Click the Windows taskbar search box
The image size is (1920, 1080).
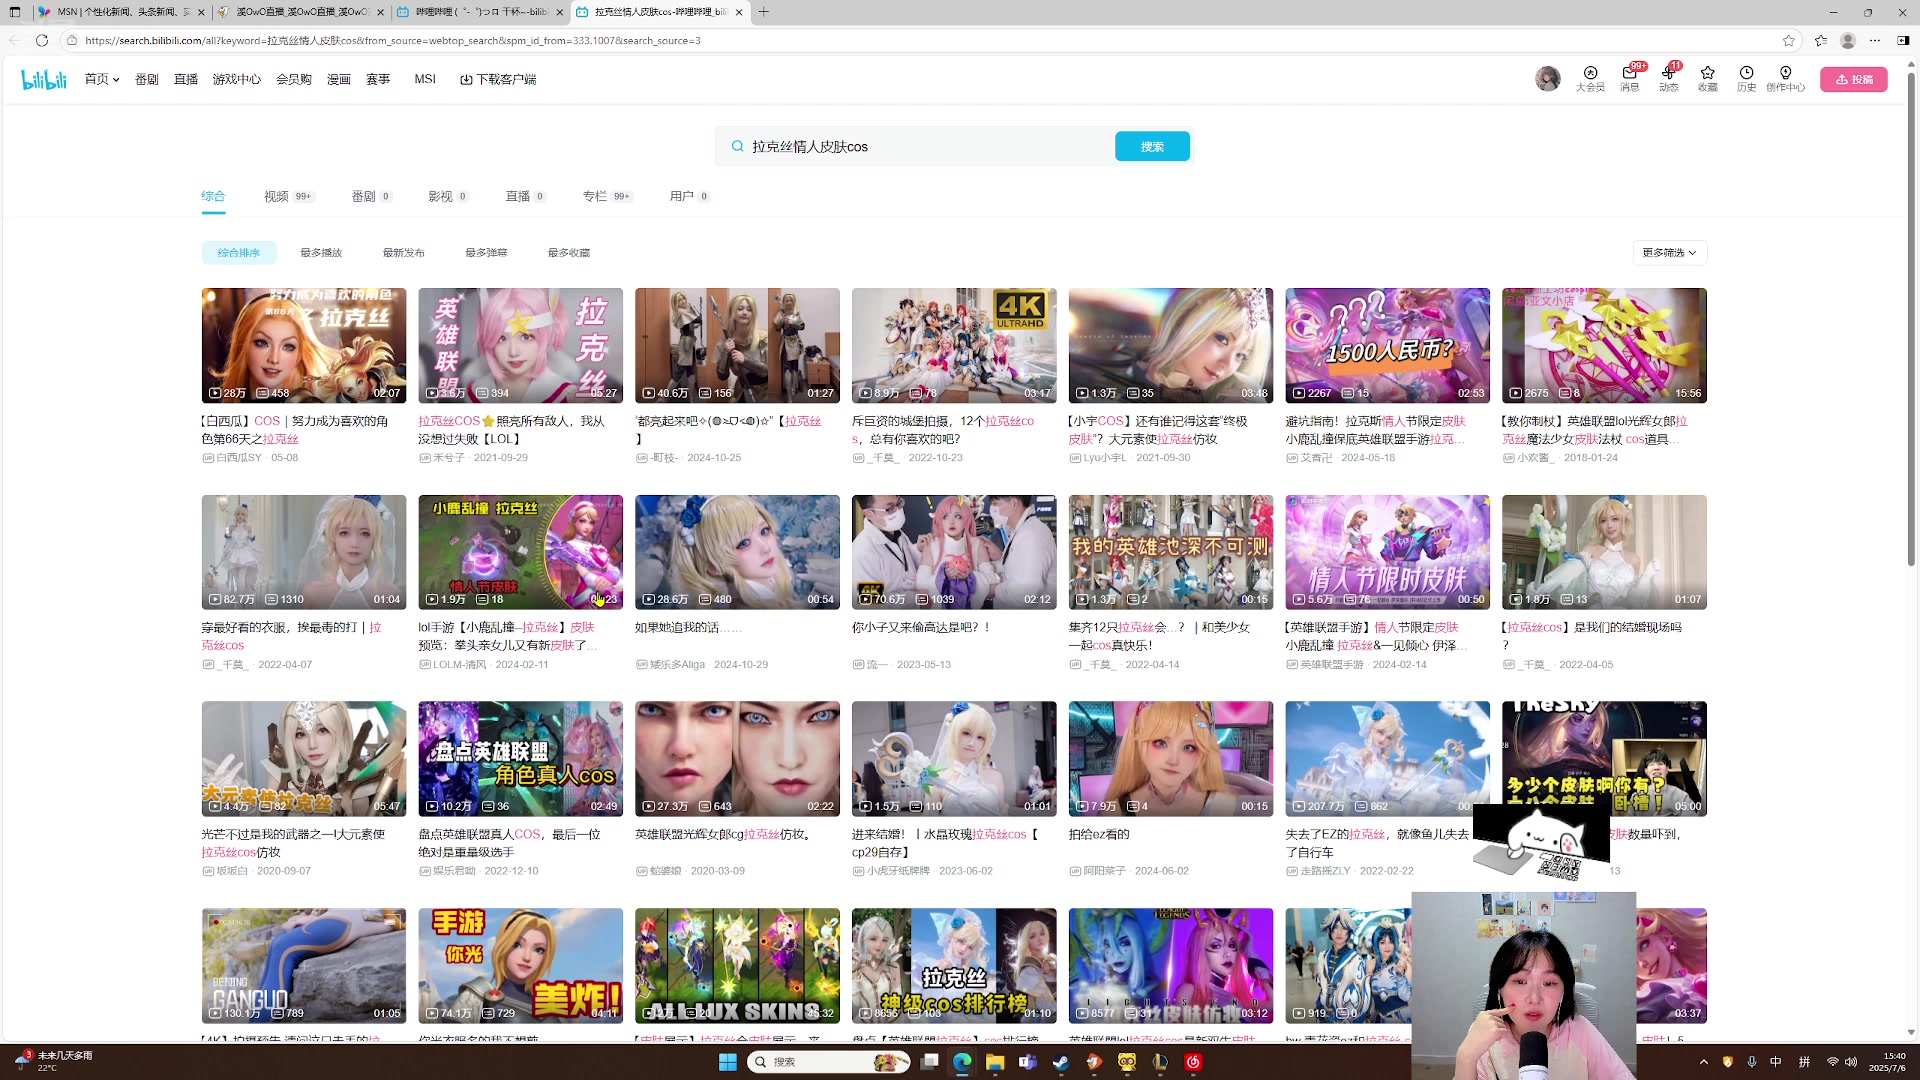point(828,1062)
